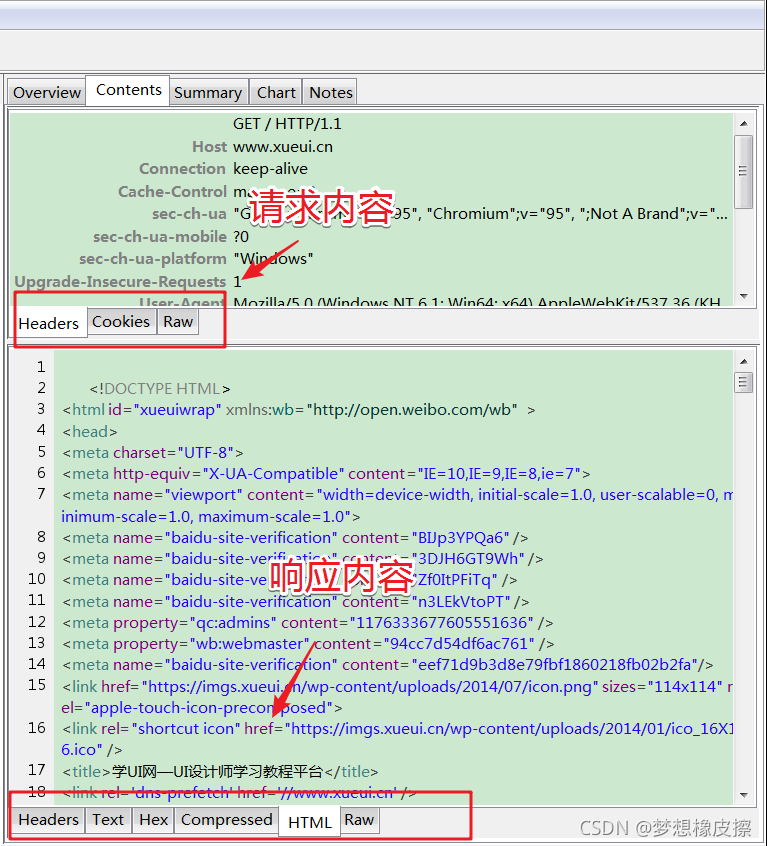
Task: Open the Summary tab
Action: pos(208,92)
